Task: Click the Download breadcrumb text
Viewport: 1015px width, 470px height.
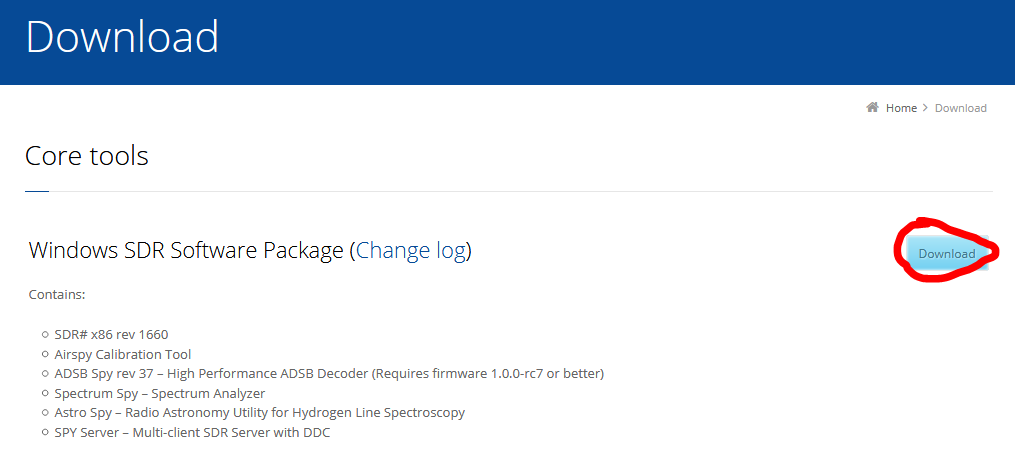Action: (960, 108)
